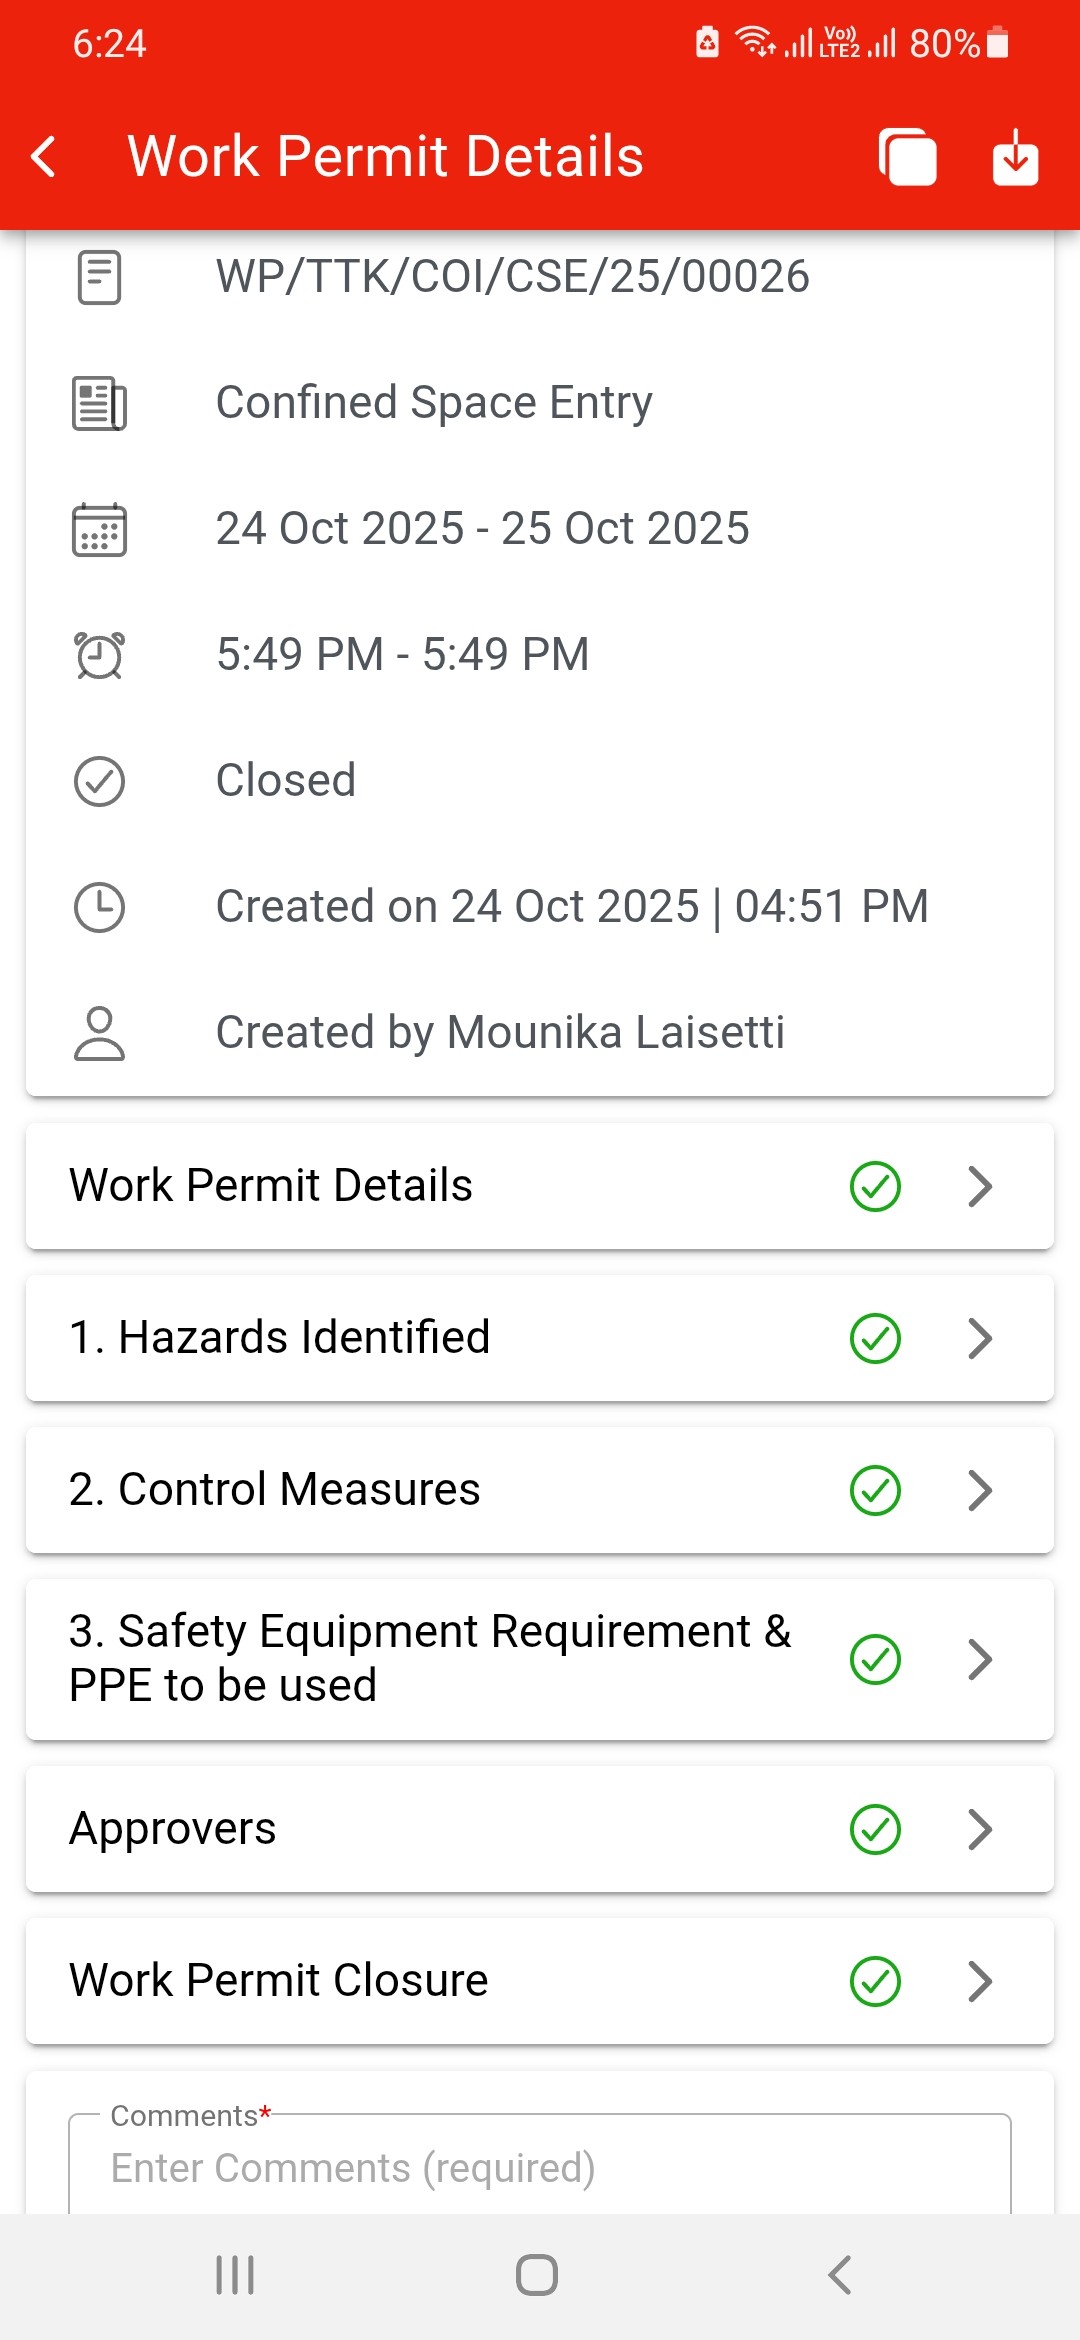Expand Safety Equipment Requirement chevron

[980, 1659]
